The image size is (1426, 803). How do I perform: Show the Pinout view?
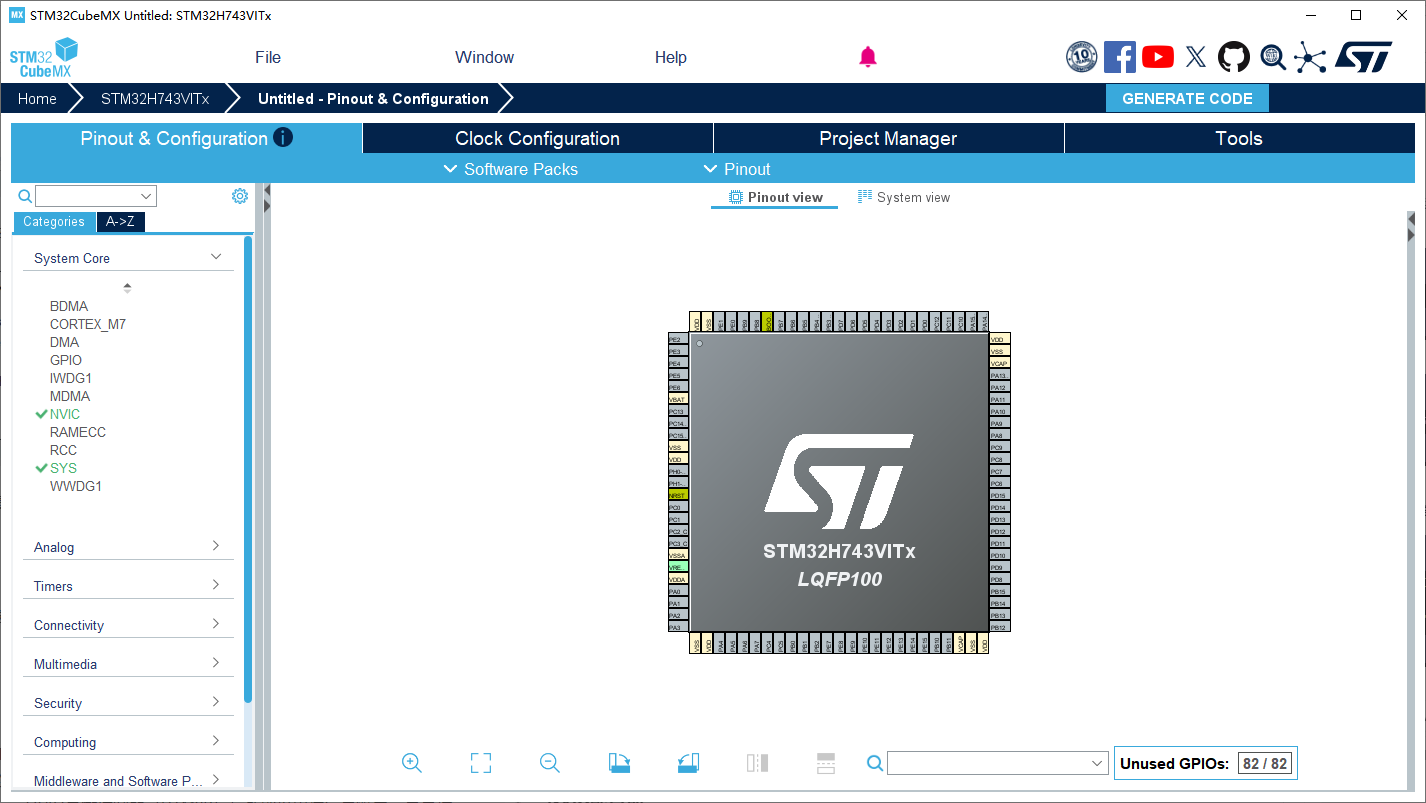tap(775, 197)
